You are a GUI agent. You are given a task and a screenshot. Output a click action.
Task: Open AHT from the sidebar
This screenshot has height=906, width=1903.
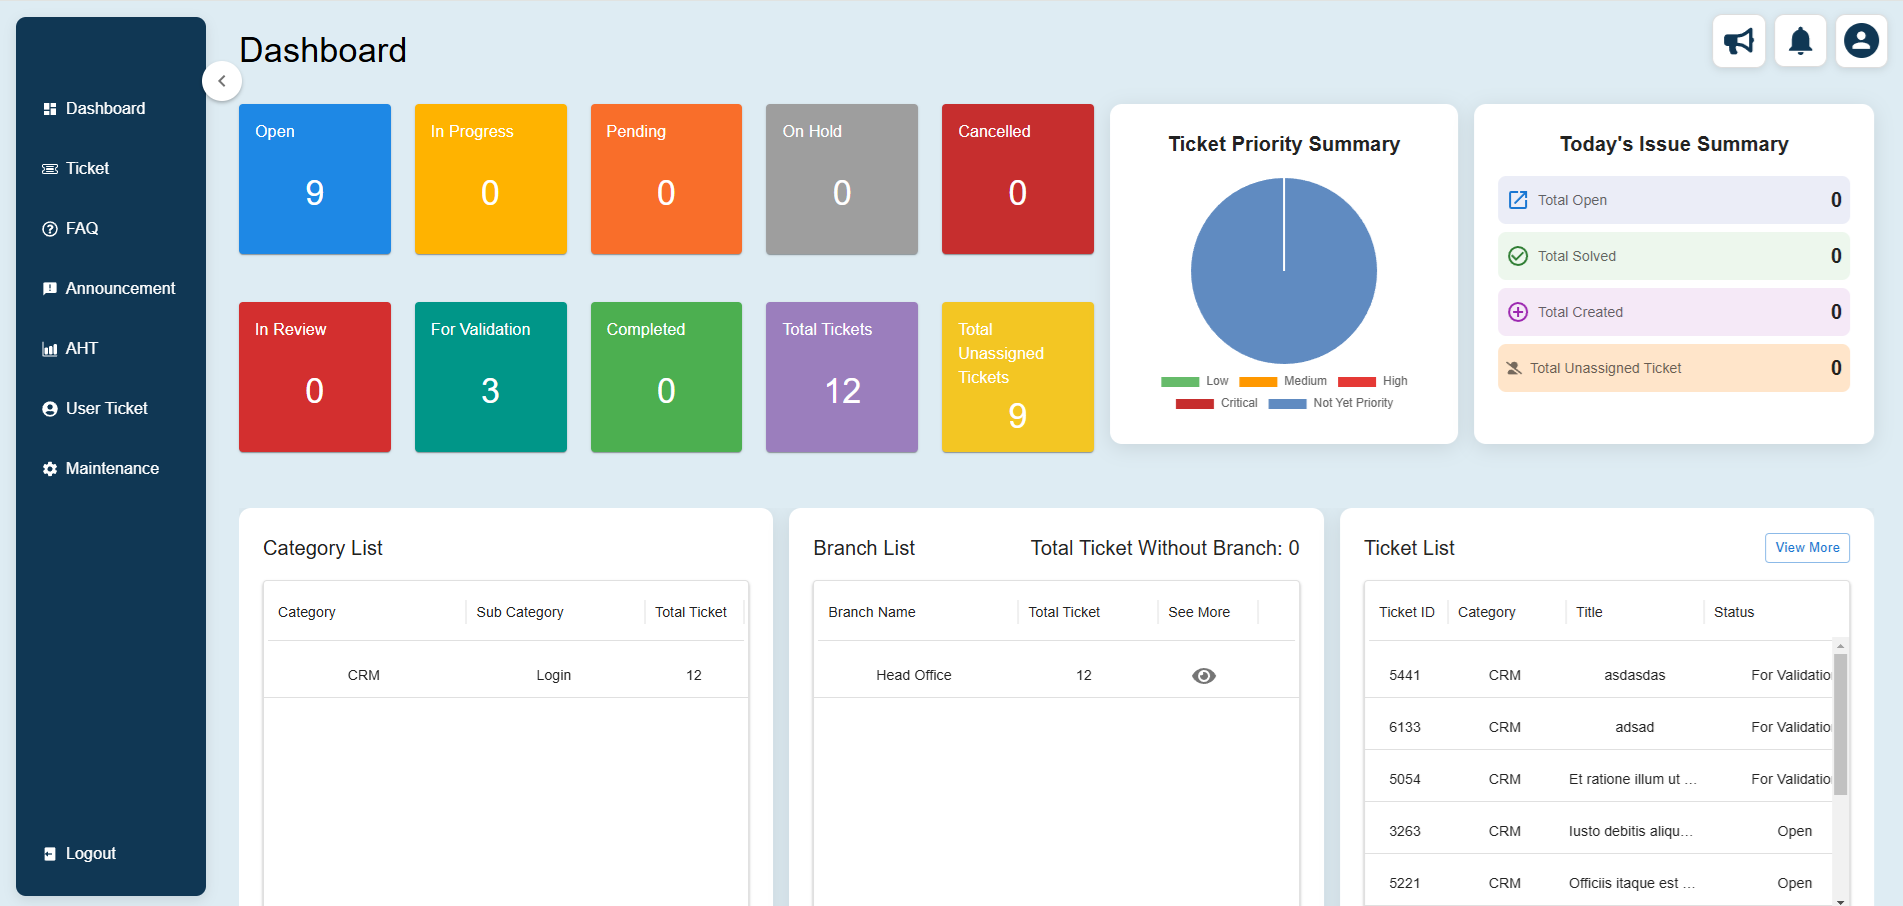pyautogui.click(x=50, y=348)
